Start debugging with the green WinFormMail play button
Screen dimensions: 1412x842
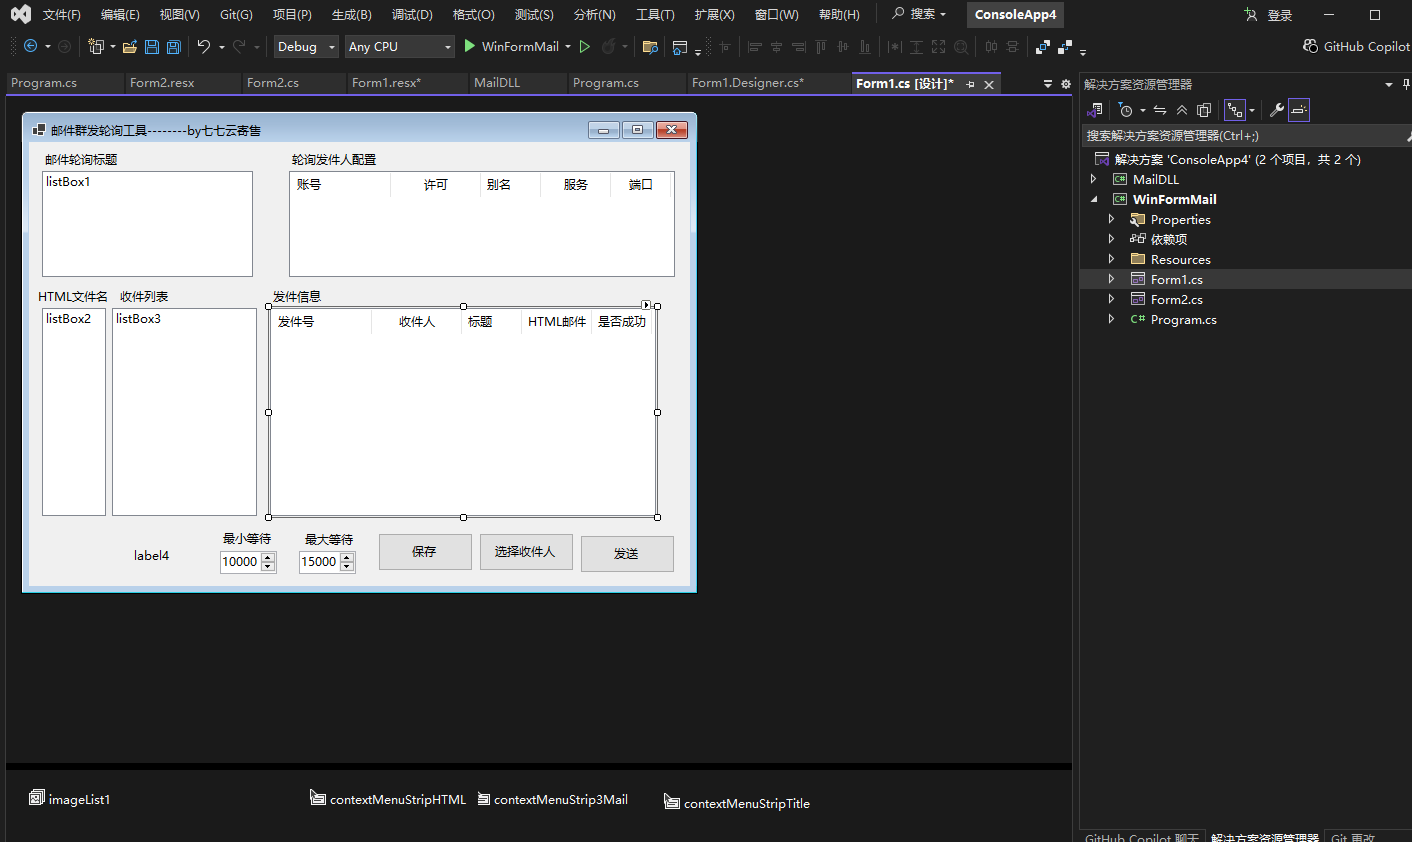(x=470, y=47)
